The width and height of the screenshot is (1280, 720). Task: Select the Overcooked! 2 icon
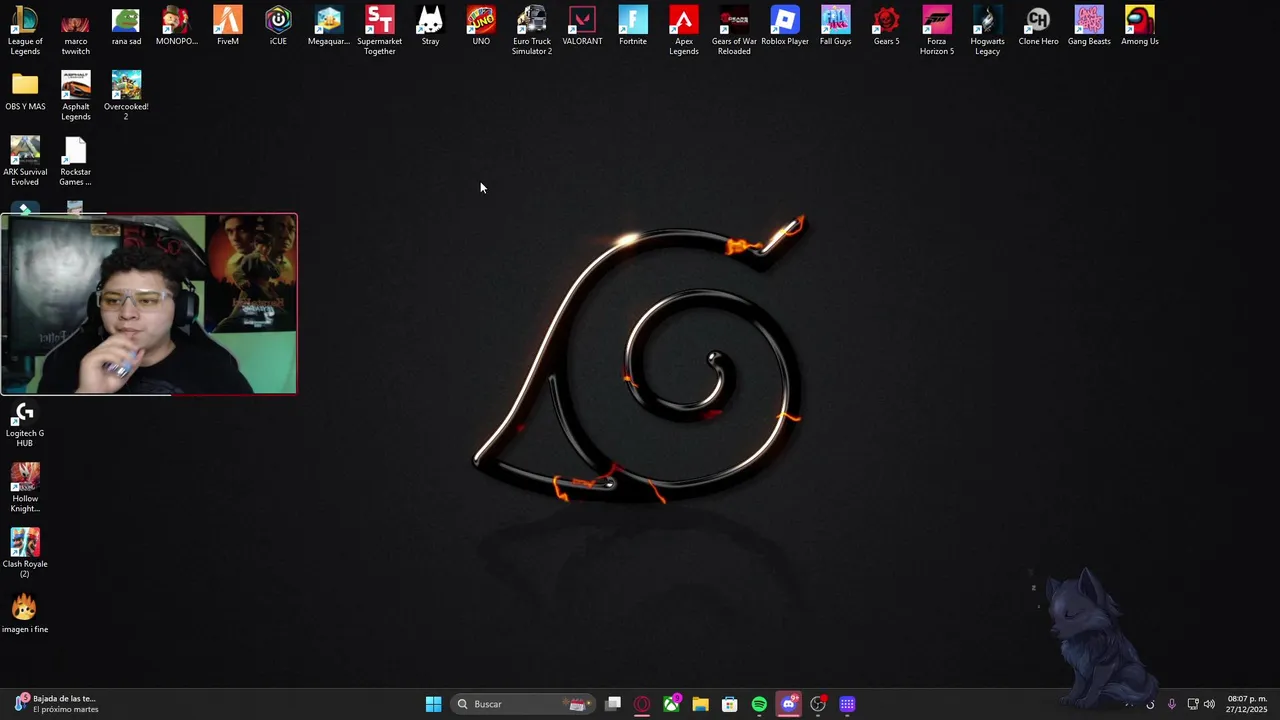[126, 96]
